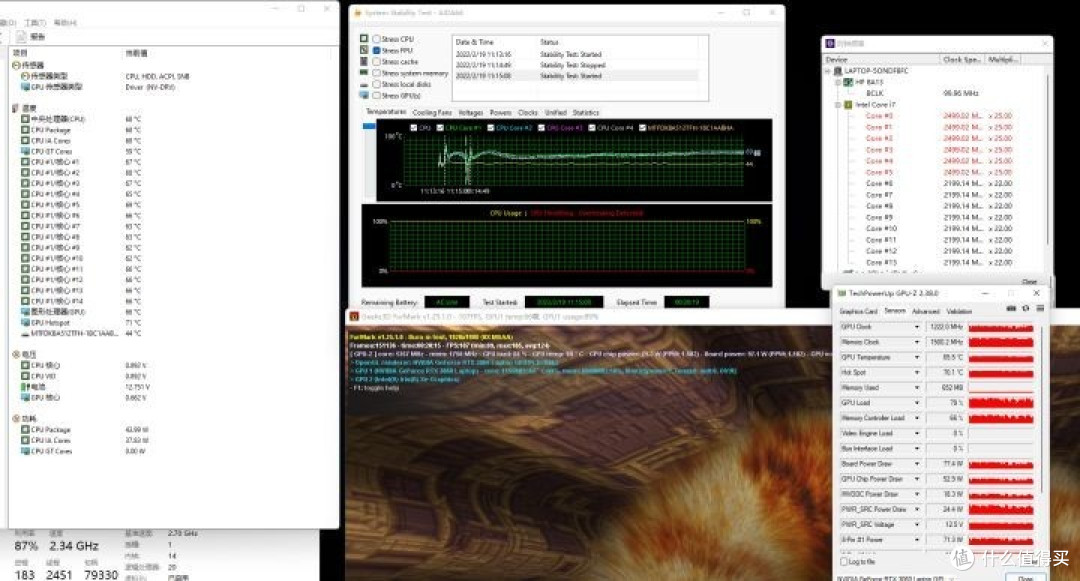Click the LAPTOP computer icon in clock window
The width and height of the screenshot is (1080, 581).
[x=838, y=71]
